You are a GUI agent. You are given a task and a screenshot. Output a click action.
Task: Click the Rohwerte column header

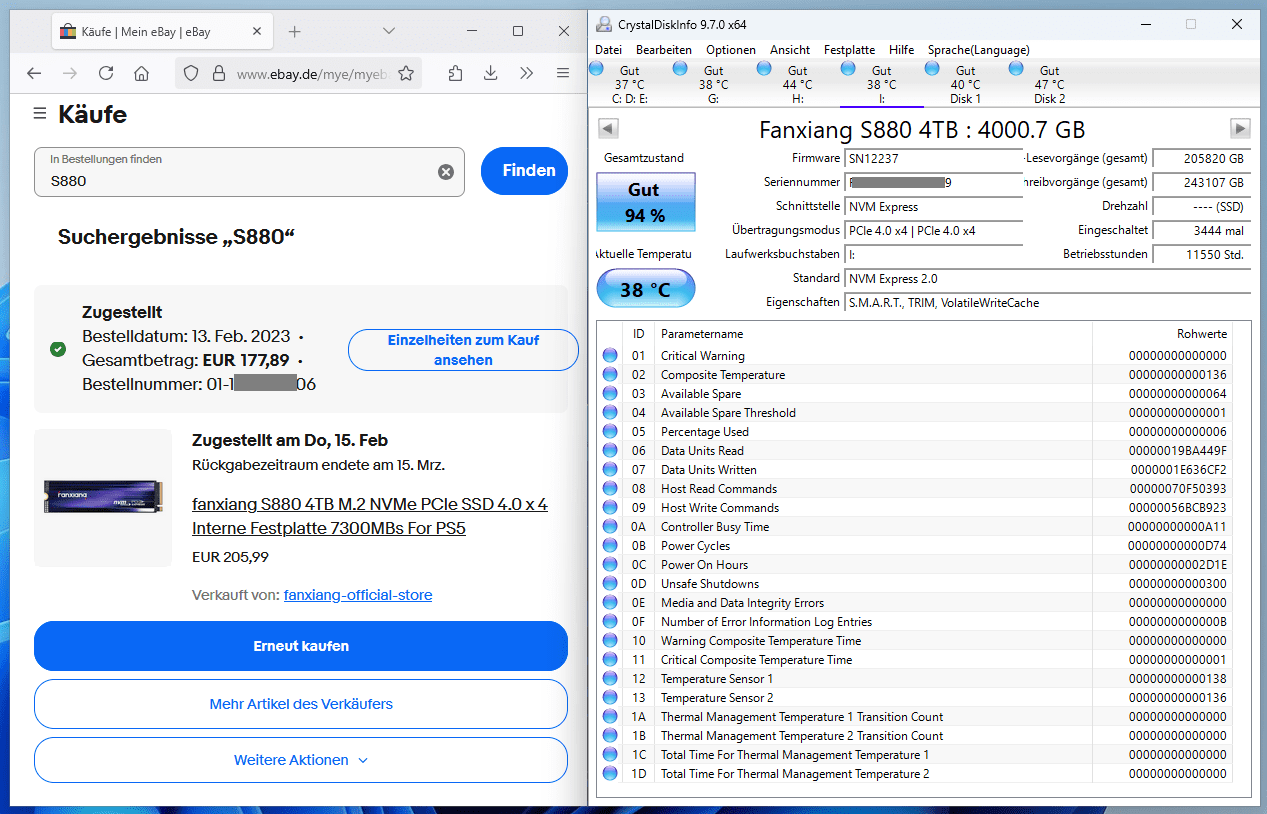coord(1162,334)
